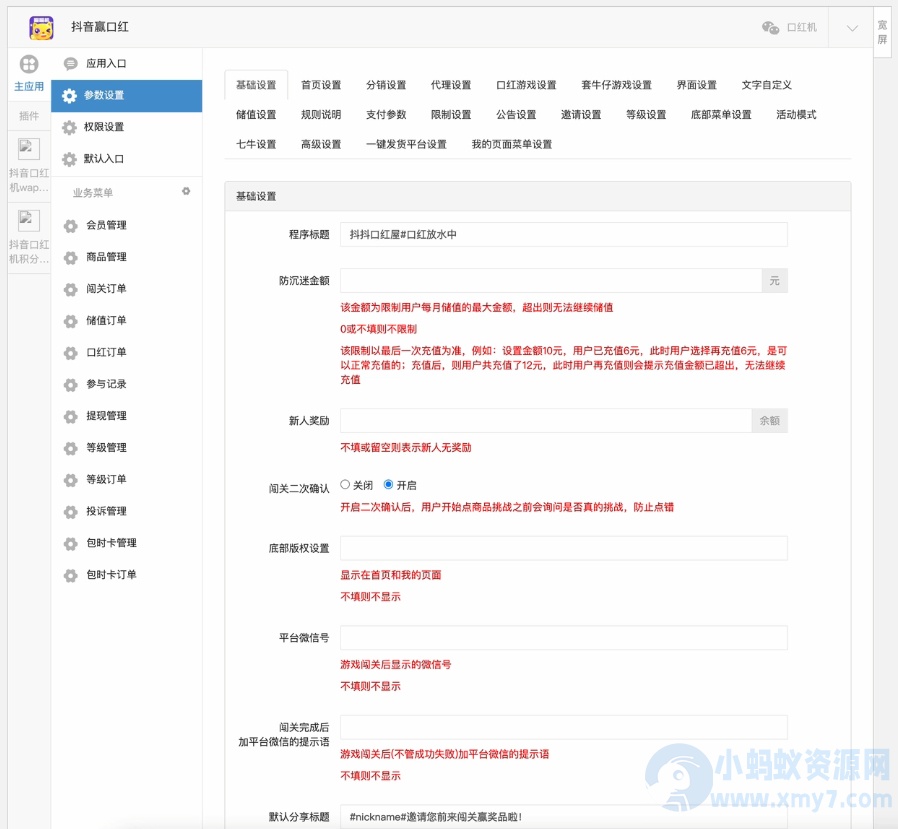Click the 防沉迷金额 input field
Viewport: 898px width, 829px height.
(x=551, y=281)
